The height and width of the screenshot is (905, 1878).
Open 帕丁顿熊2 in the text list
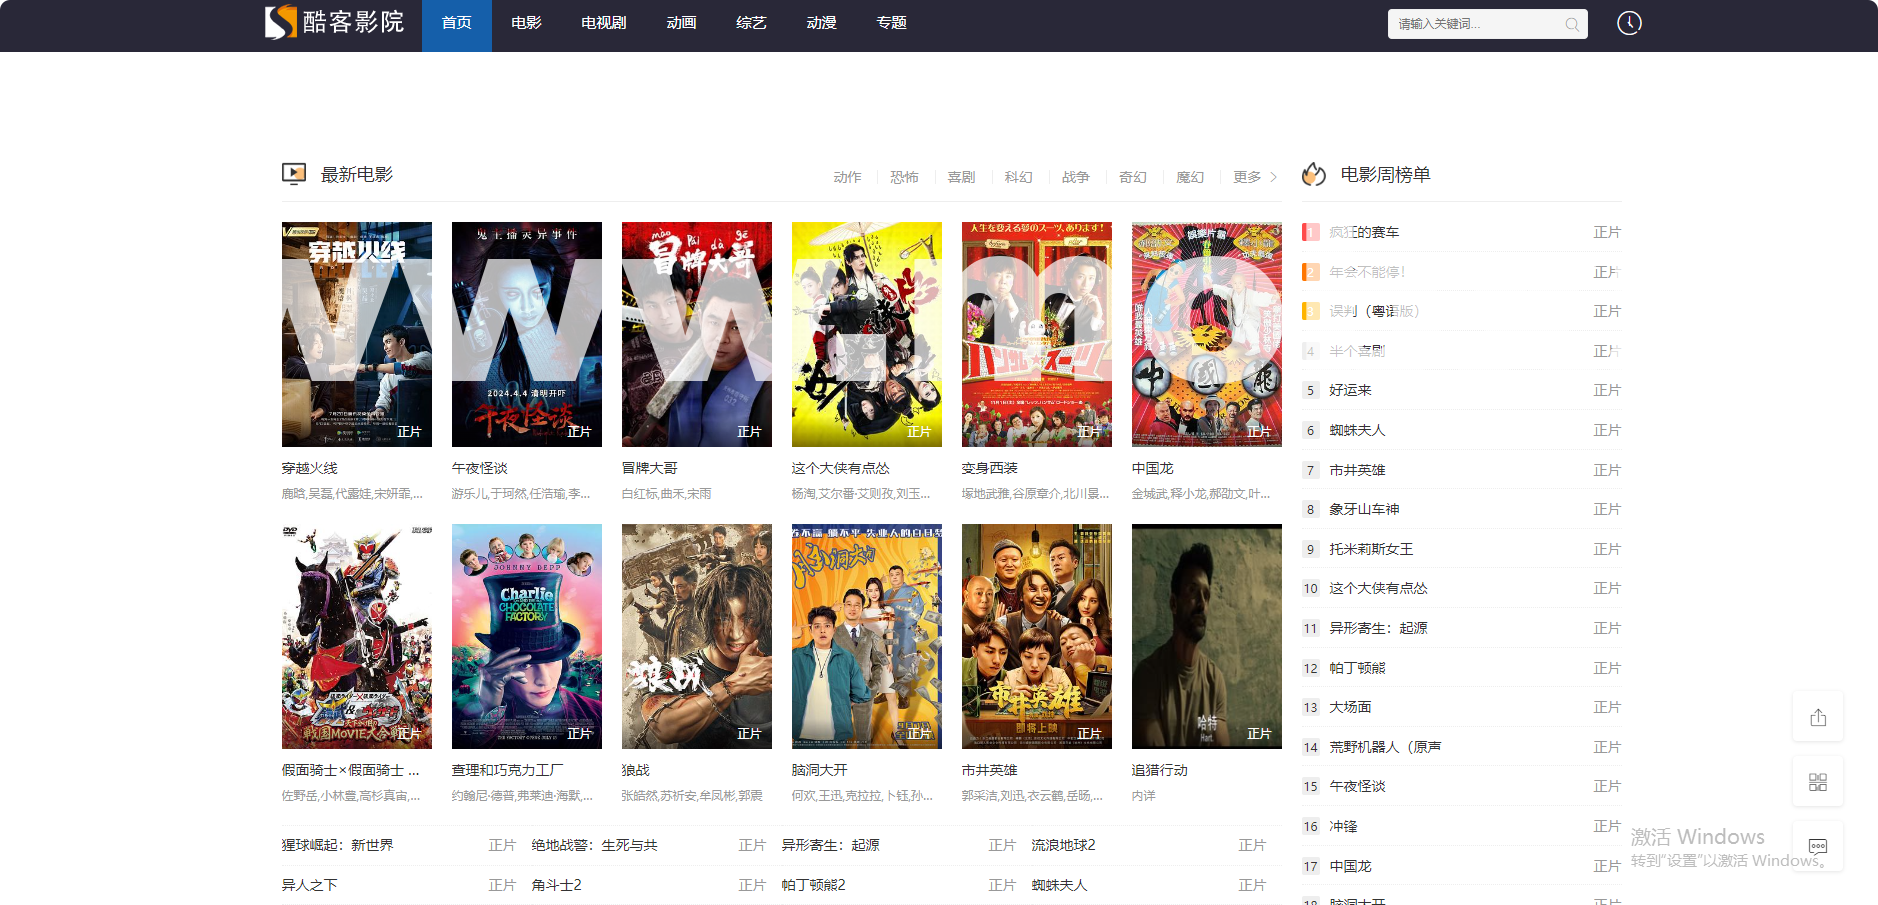coord(814,885)
